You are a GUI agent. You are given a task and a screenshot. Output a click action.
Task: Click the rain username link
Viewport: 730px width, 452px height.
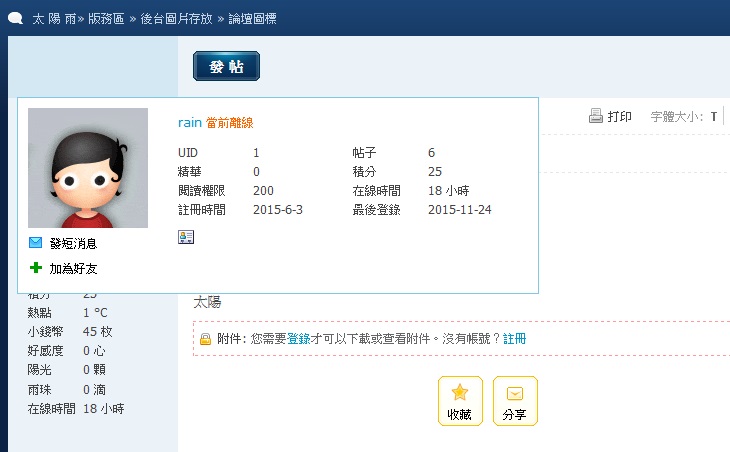pos(190,122)
